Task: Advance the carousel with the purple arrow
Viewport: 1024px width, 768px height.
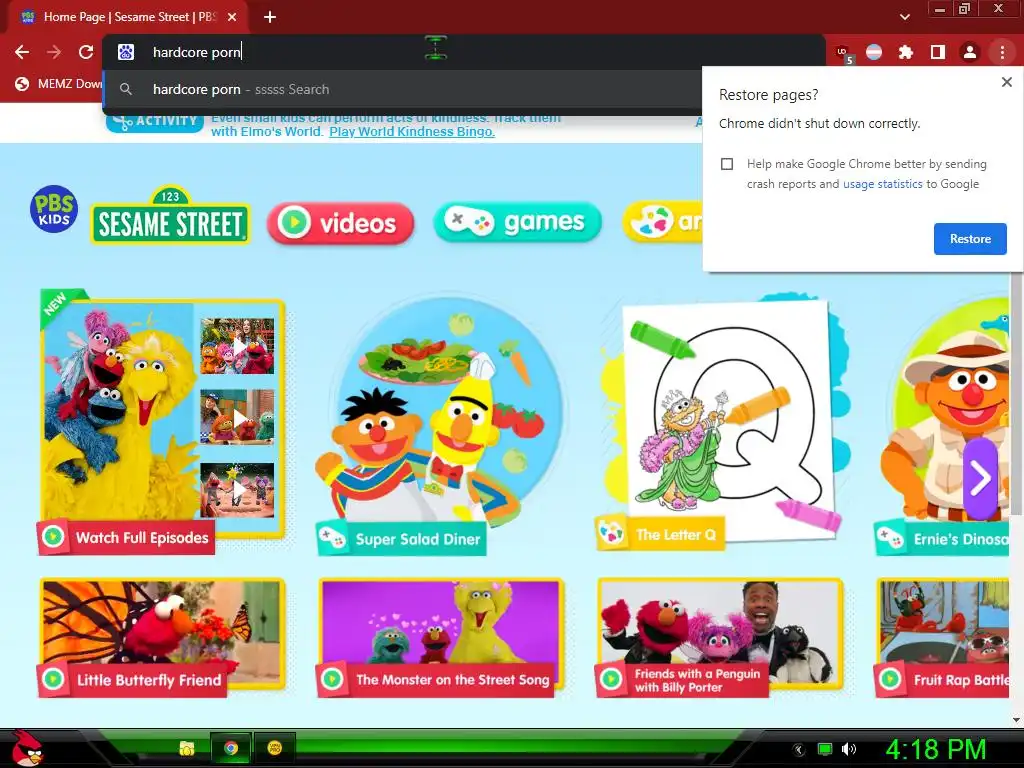Action: pyautogui.click(x=980, y=479)
